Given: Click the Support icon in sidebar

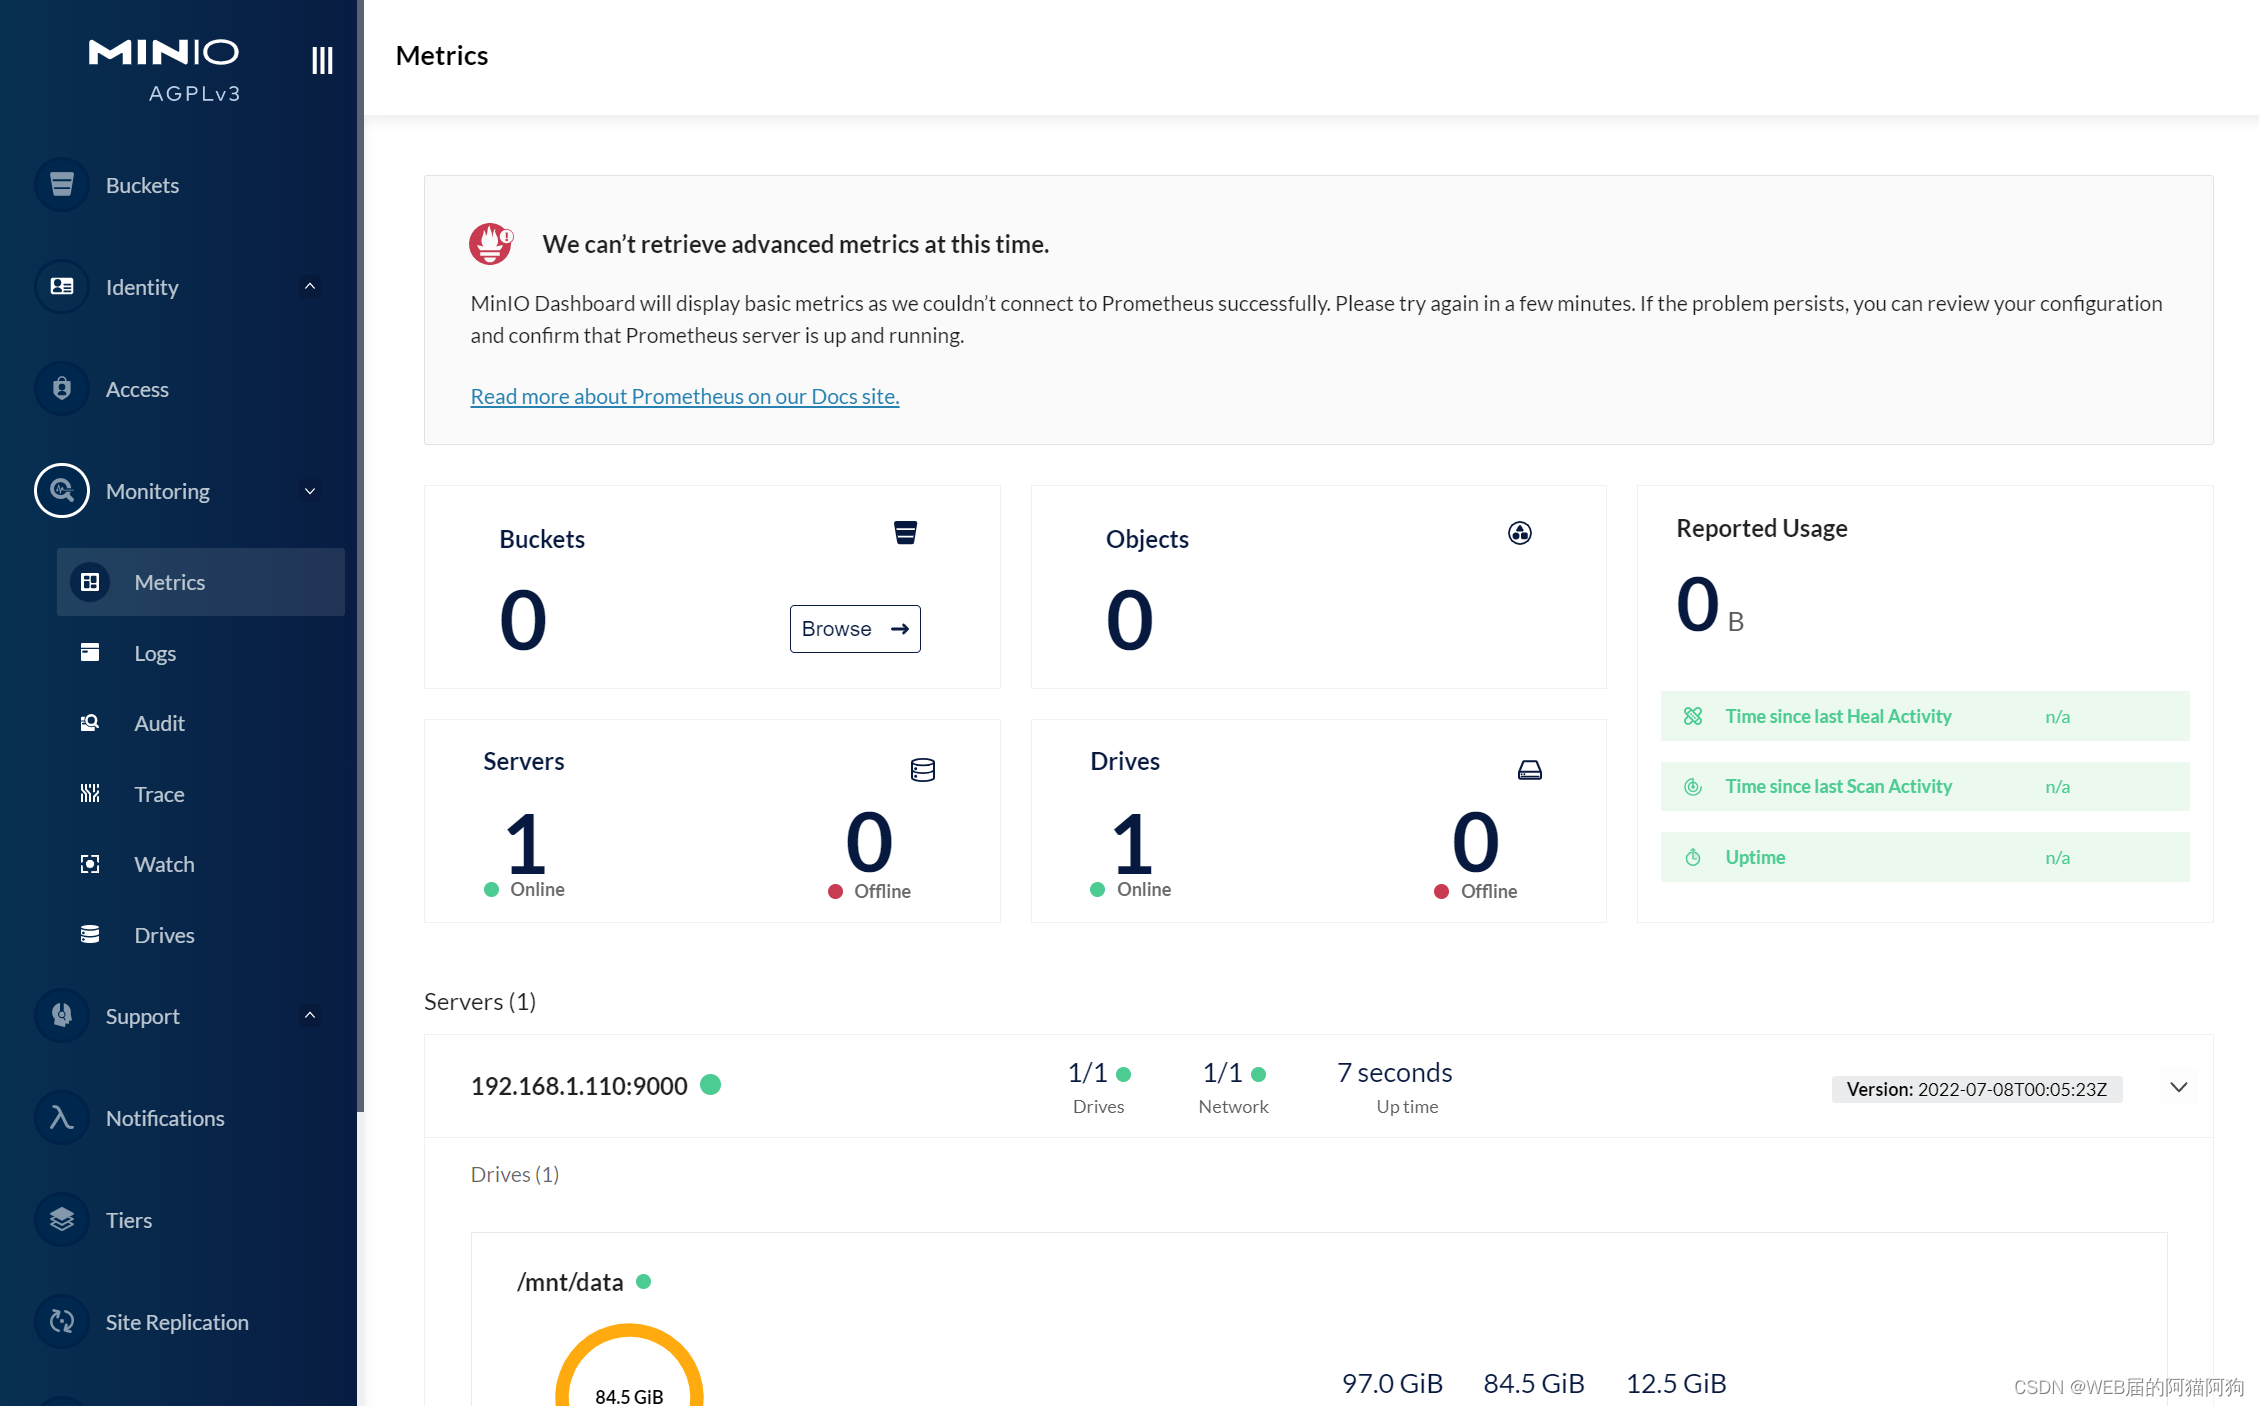Looking at the screenshot, I should (62, 1015).
